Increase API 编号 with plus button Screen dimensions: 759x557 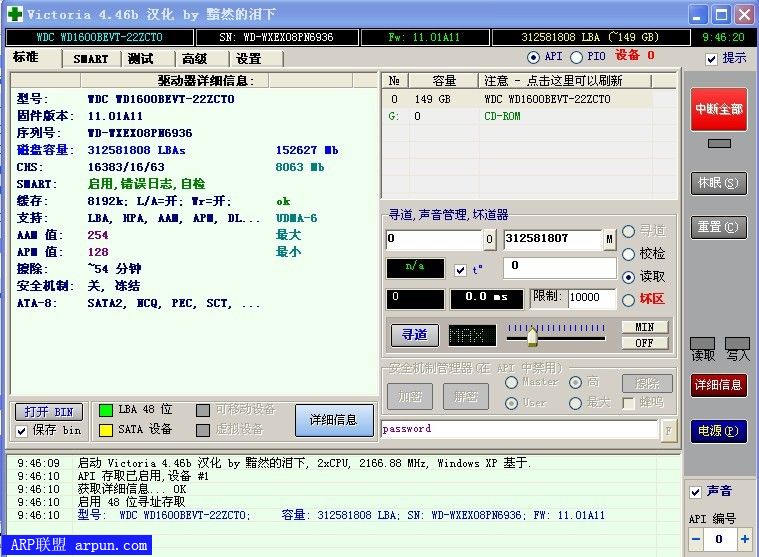point(744,539)
